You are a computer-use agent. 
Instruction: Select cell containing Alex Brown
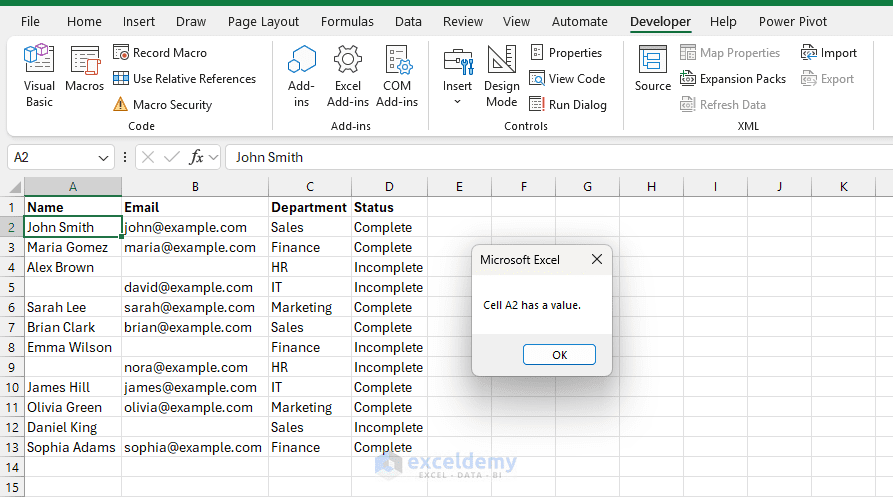73,268
